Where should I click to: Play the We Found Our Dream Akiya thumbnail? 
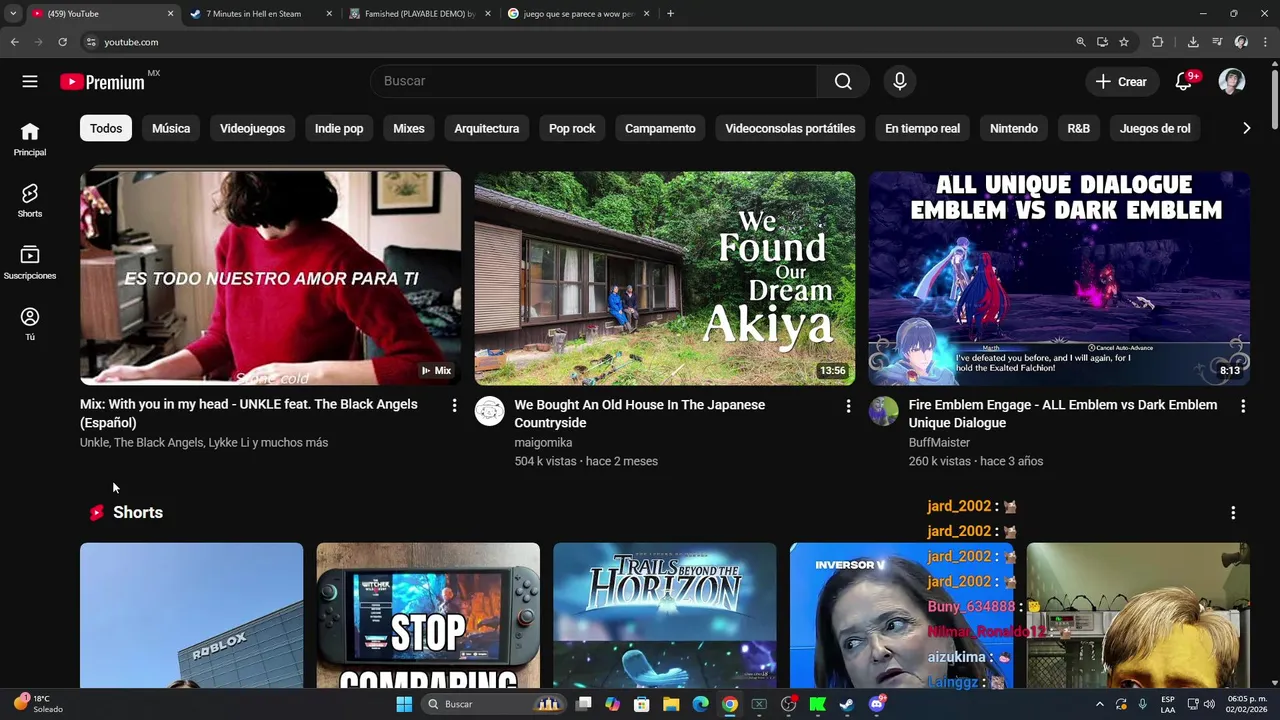tap(665, 278)
